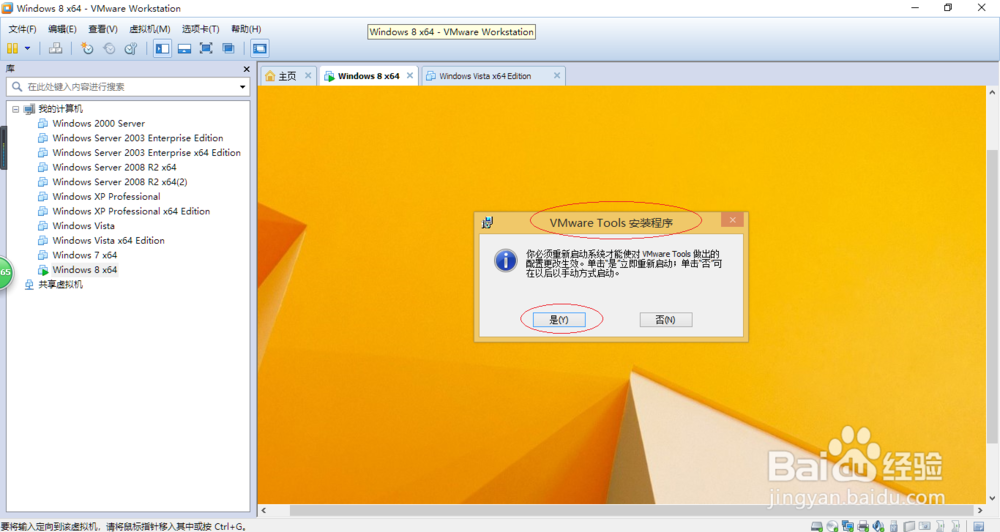Screen dimensions: 1000x532
Task: Click the revert to snapshot icon
Action: (109, 48)
